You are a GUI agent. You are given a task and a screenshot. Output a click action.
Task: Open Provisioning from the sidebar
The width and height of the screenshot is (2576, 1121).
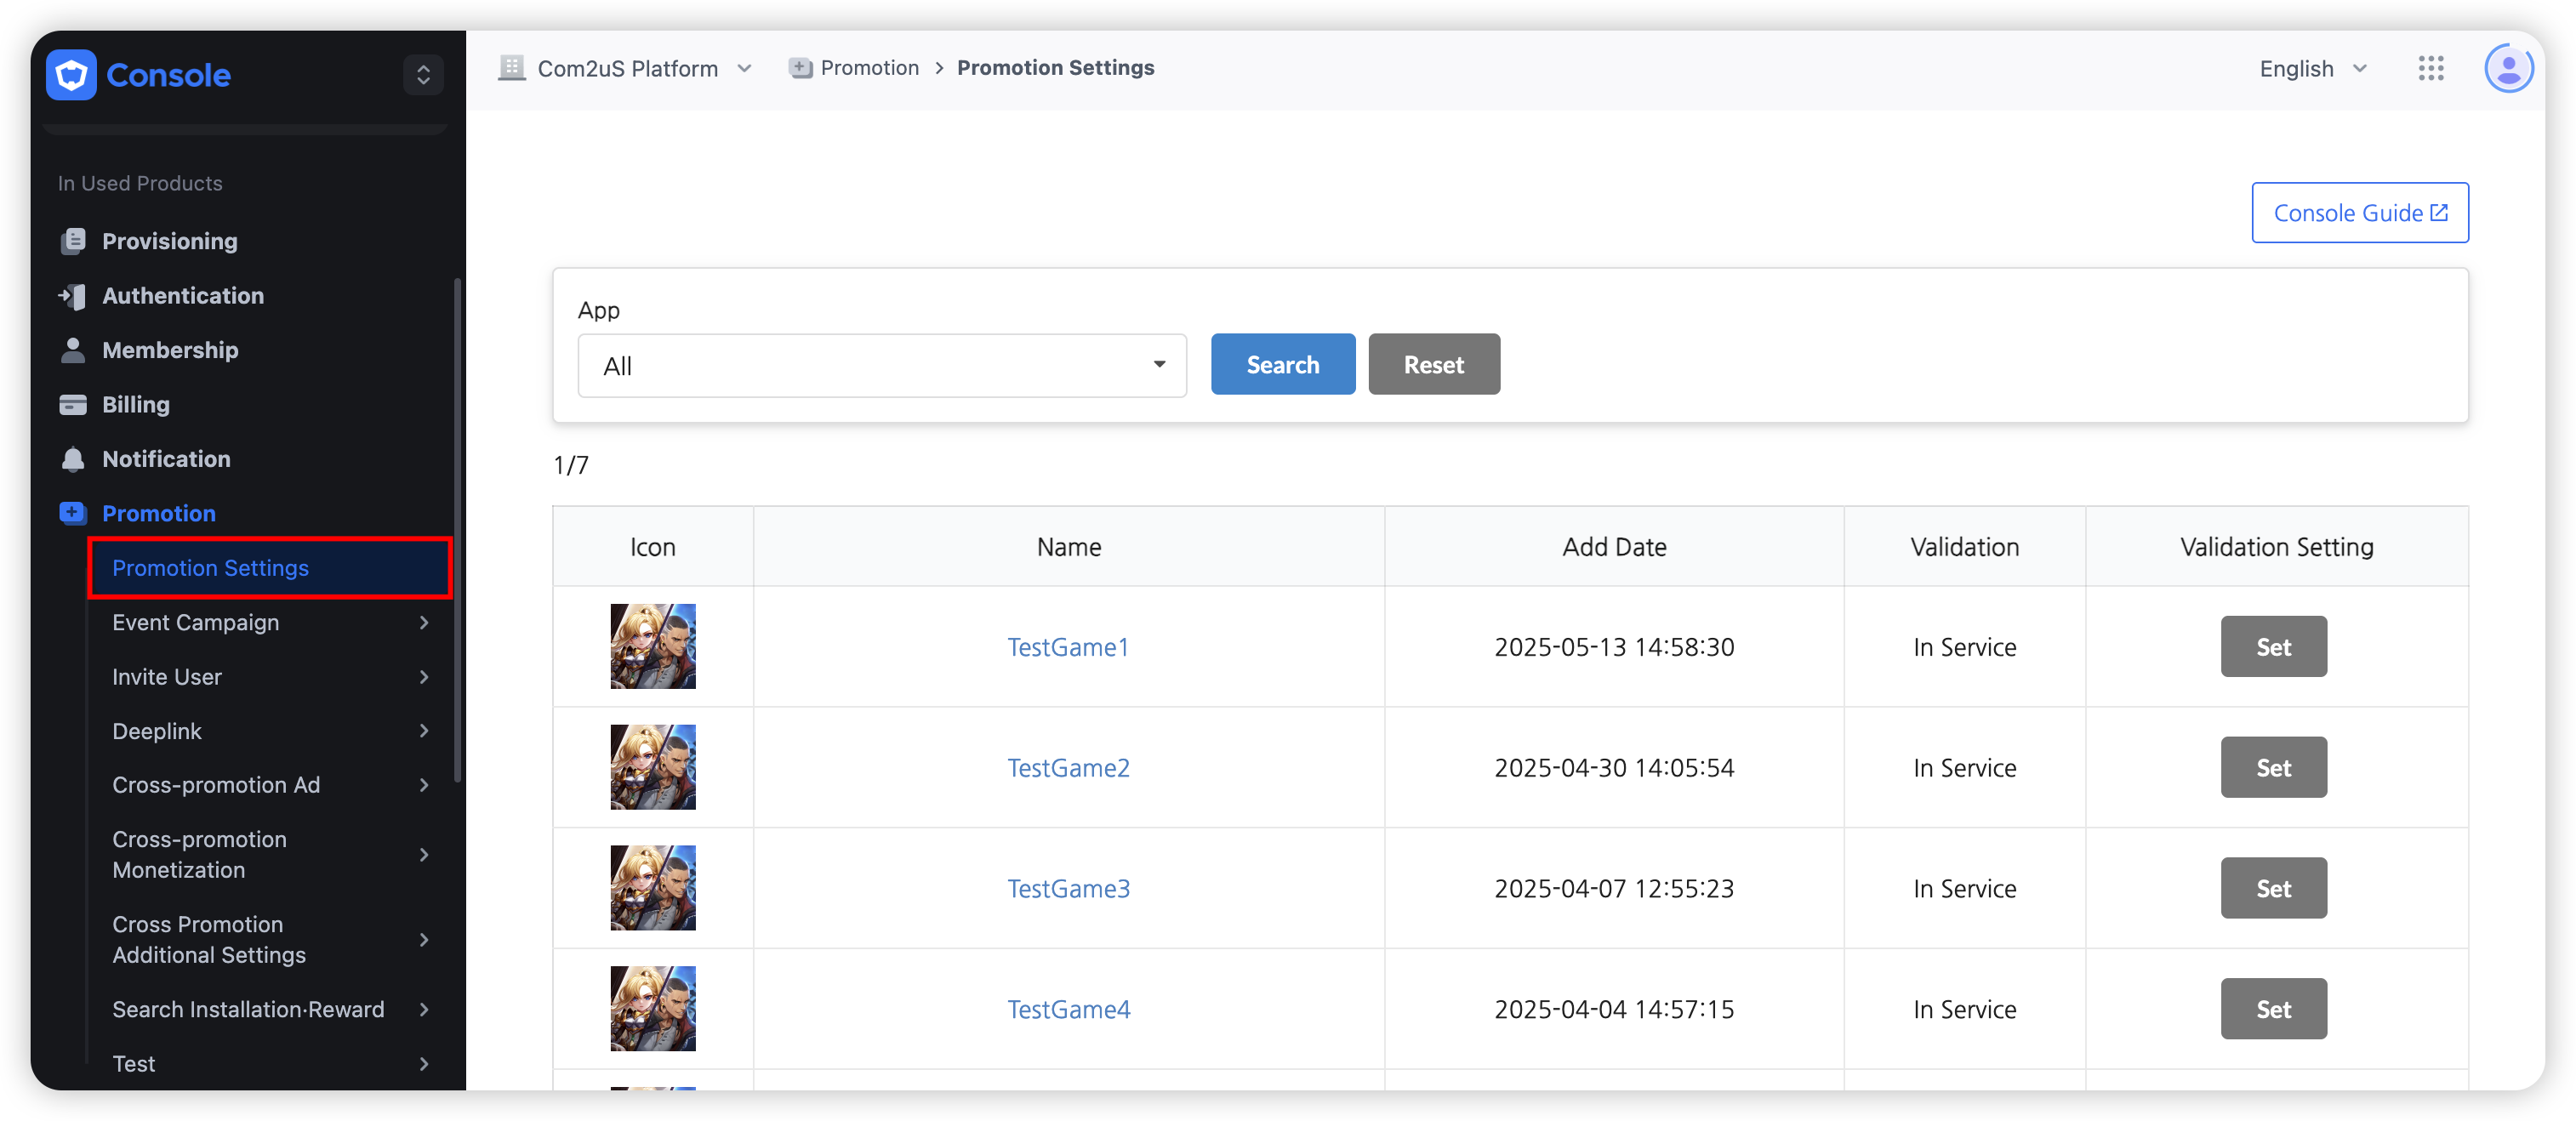[x=169, y=241]
